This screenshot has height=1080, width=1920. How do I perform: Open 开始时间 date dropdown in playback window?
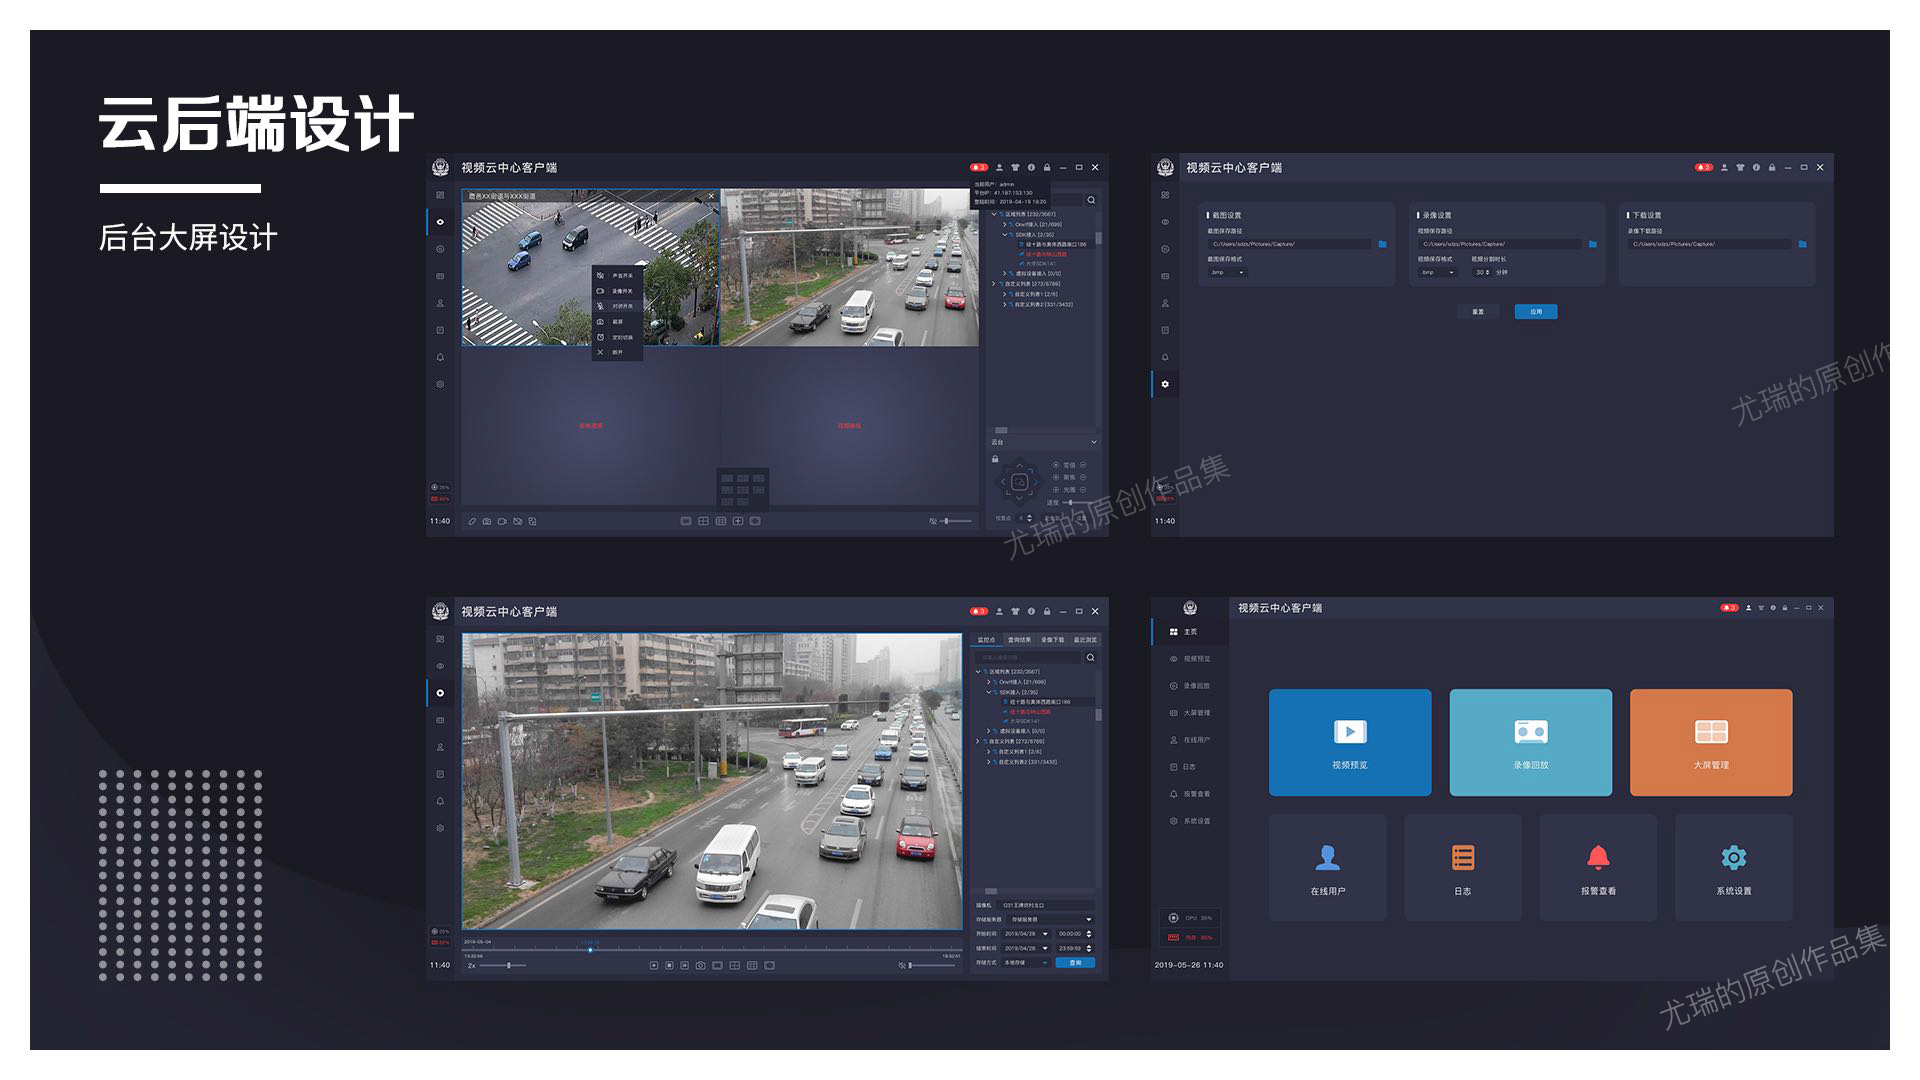tap(1026, 934)
